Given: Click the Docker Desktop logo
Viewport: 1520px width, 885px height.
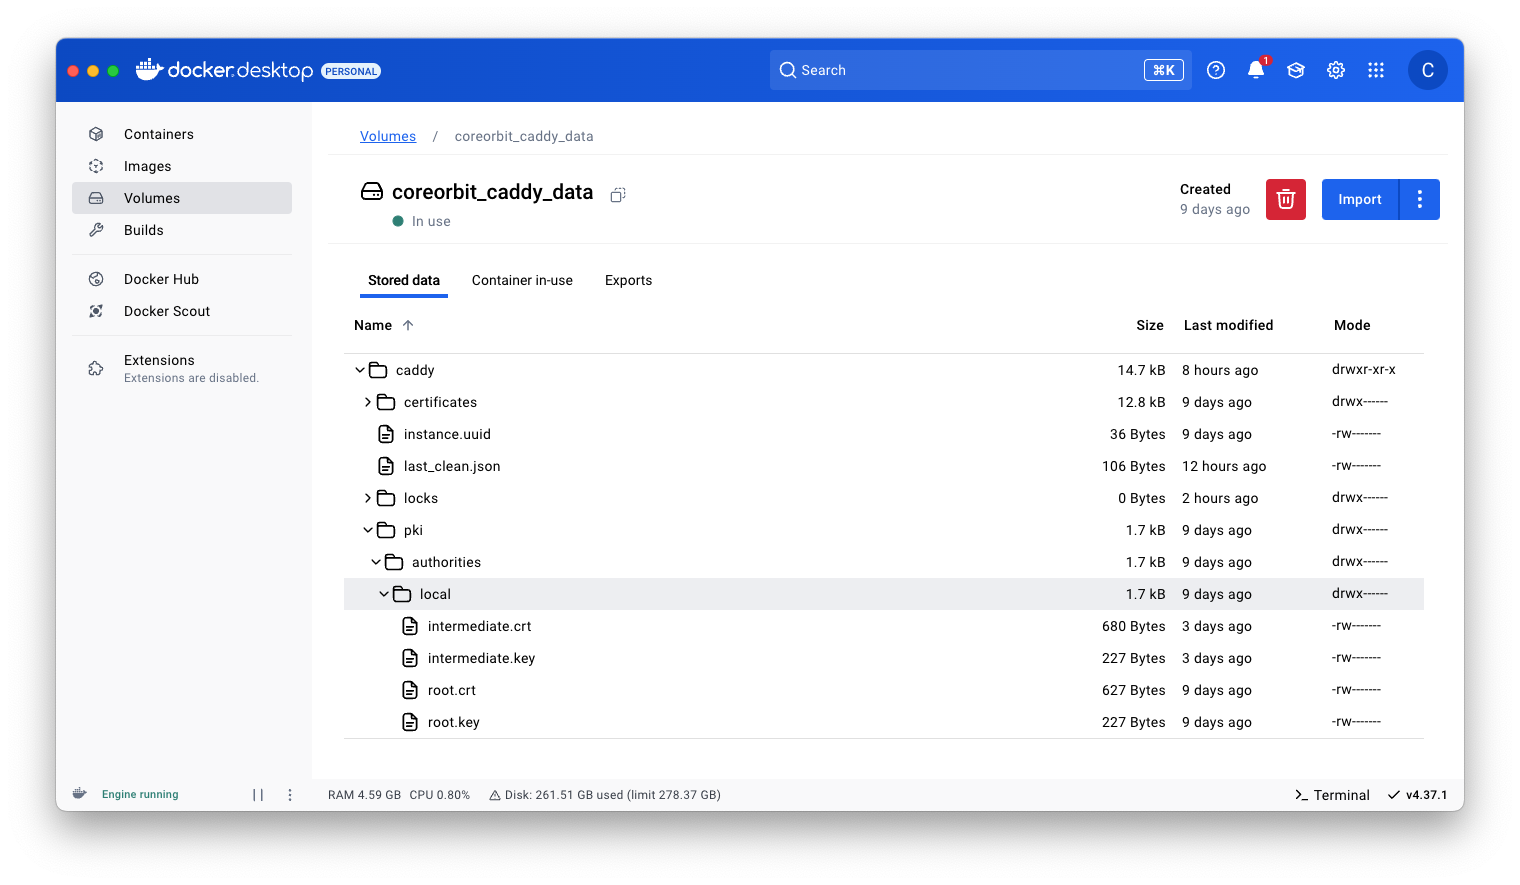Looking at the screenshot, I should [225, 70].
